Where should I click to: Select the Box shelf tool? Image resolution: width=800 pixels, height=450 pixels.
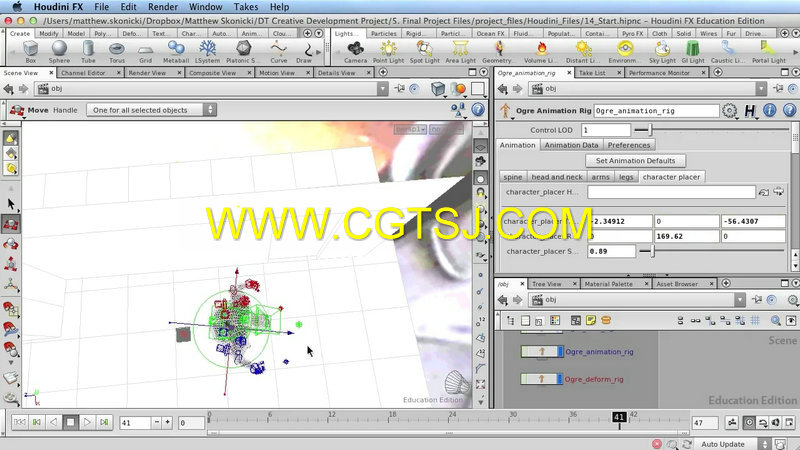(31, 52)
